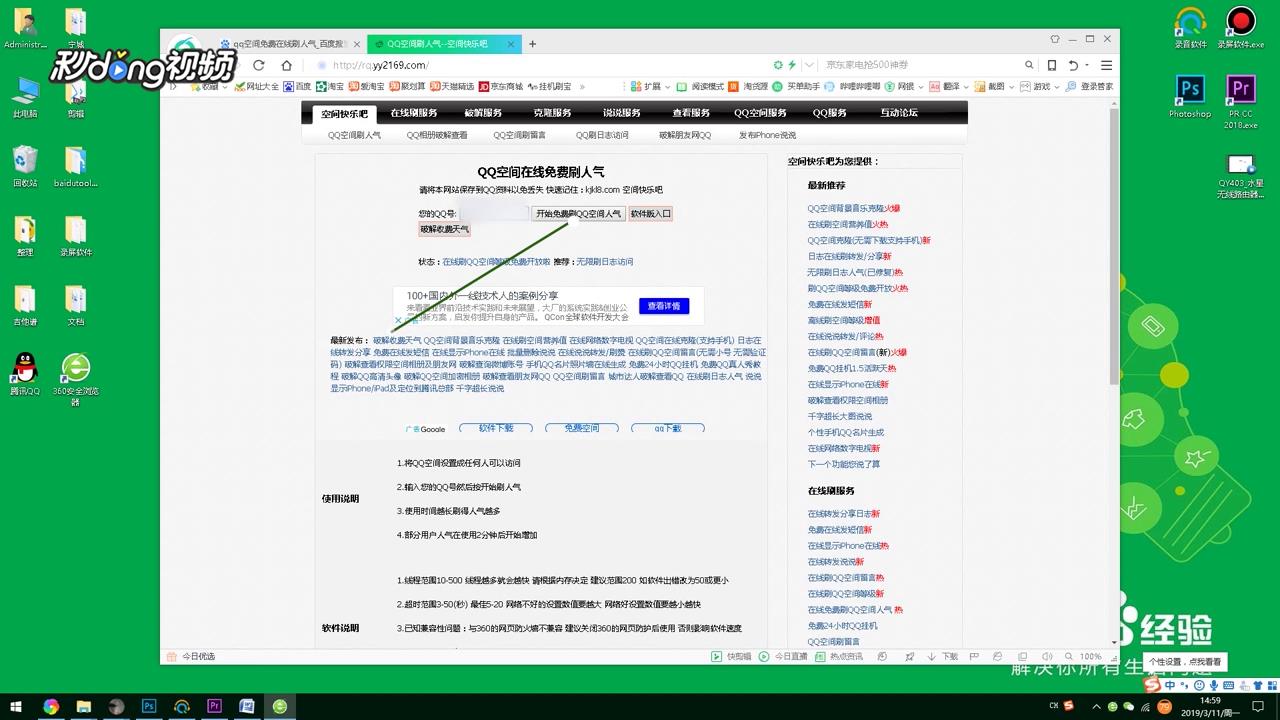The width and height of the screenshot is (1280, 720).
Task: Click the undo/restore closed page icon
Action: click(x=1073, y=65)
